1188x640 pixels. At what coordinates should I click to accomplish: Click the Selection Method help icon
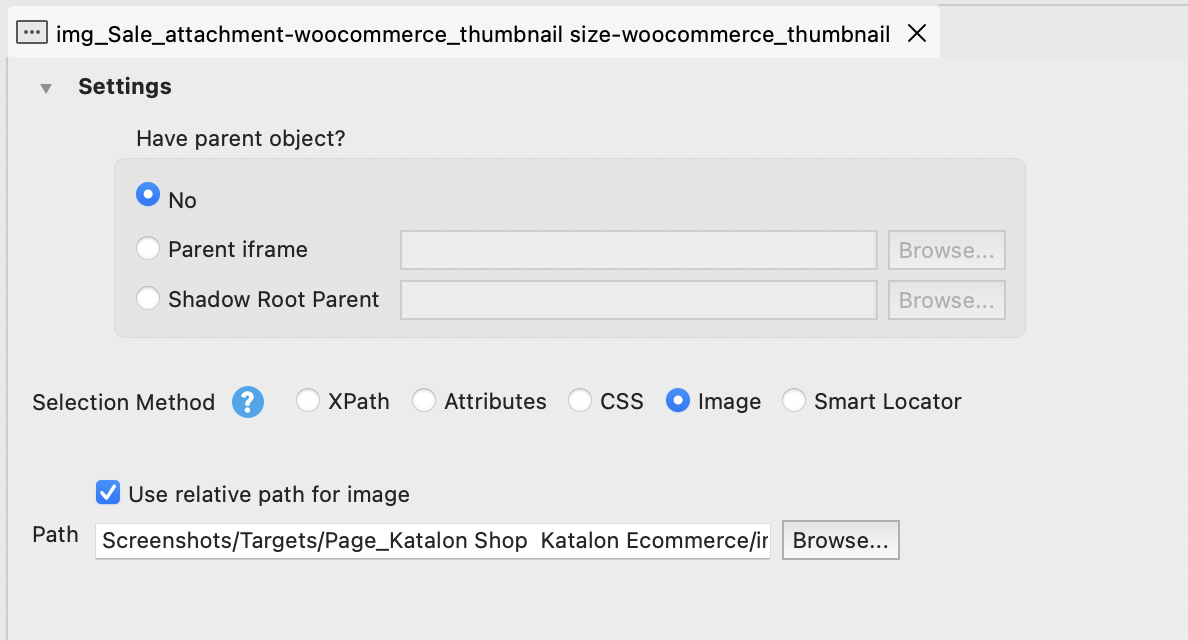(x=248, y=402)
